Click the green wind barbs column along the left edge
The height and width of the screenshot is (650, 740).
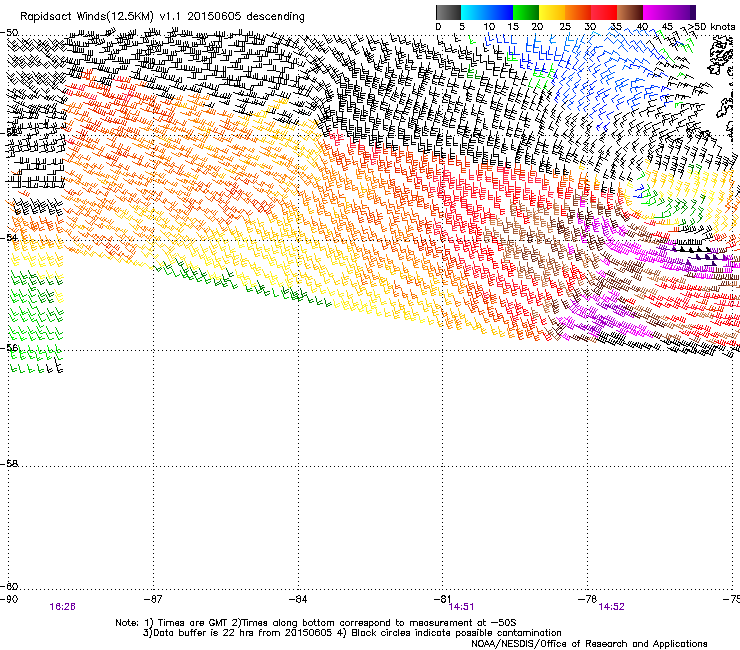35,321
